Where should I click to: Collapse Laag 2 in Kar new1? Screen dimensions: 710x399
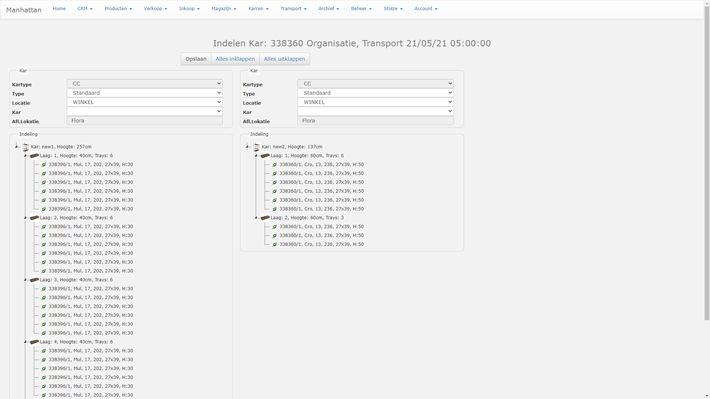tap(25, 217)
